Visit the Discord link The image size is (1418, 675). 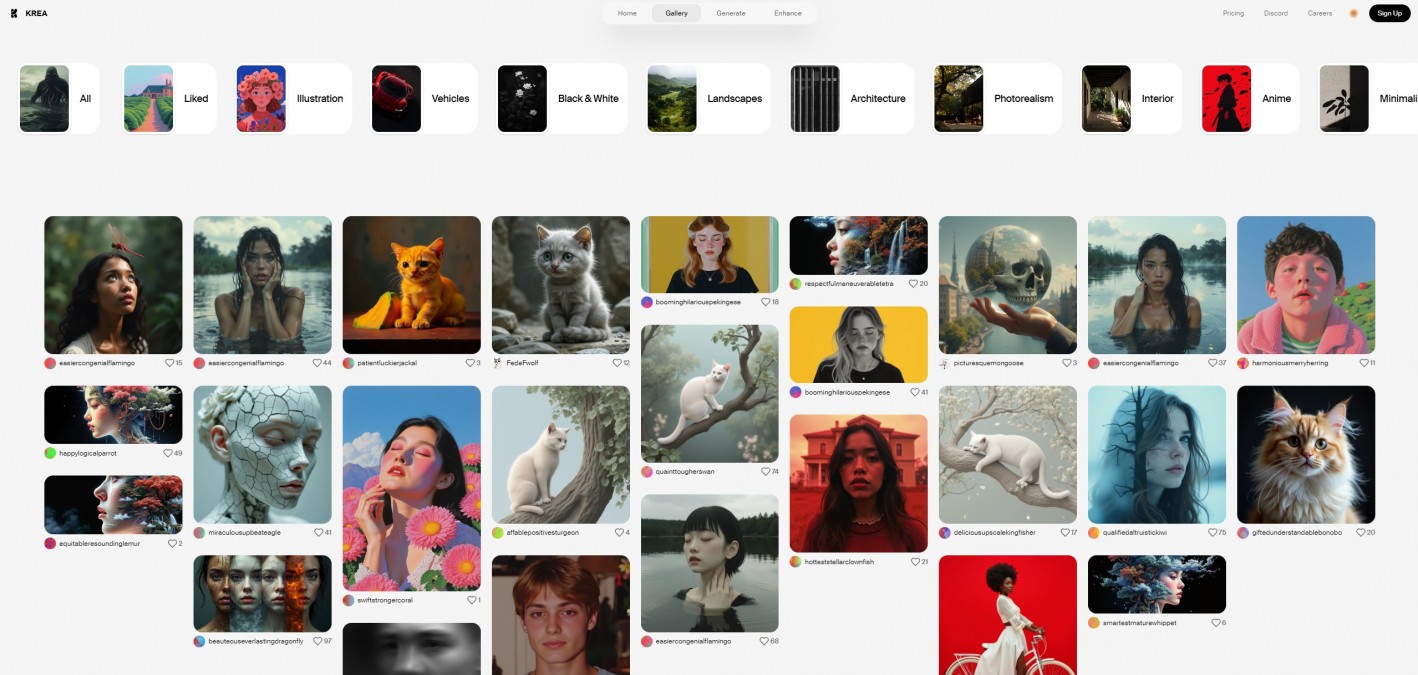(1275, 13)
